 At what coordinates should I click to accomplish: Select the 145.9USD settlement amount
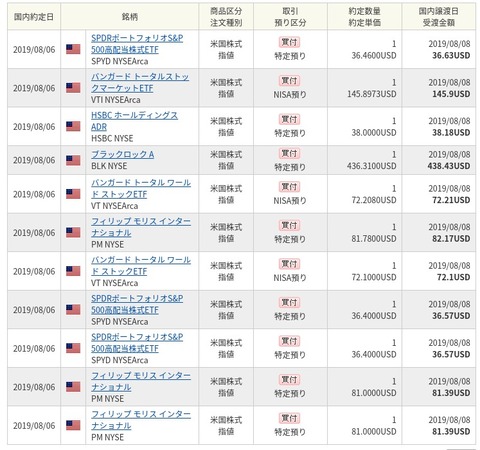point(451,94)
